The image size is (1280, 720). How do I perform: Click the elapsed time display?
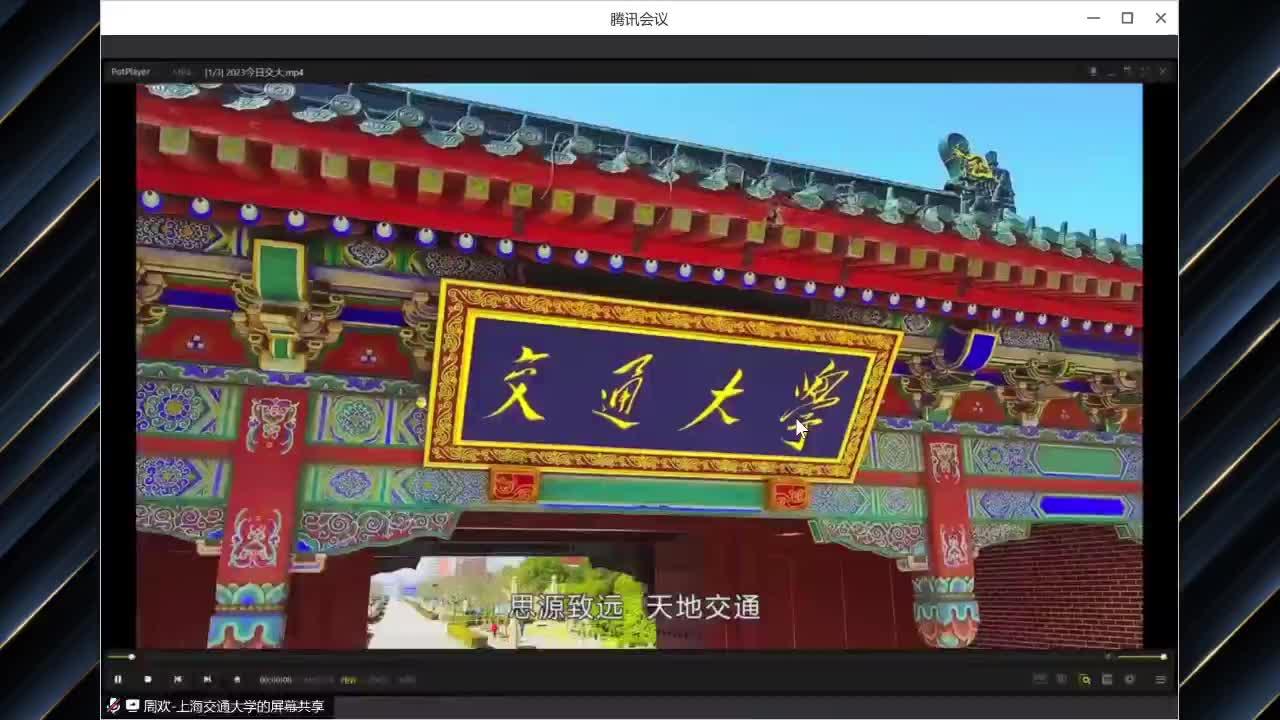[x=276, y=680]
